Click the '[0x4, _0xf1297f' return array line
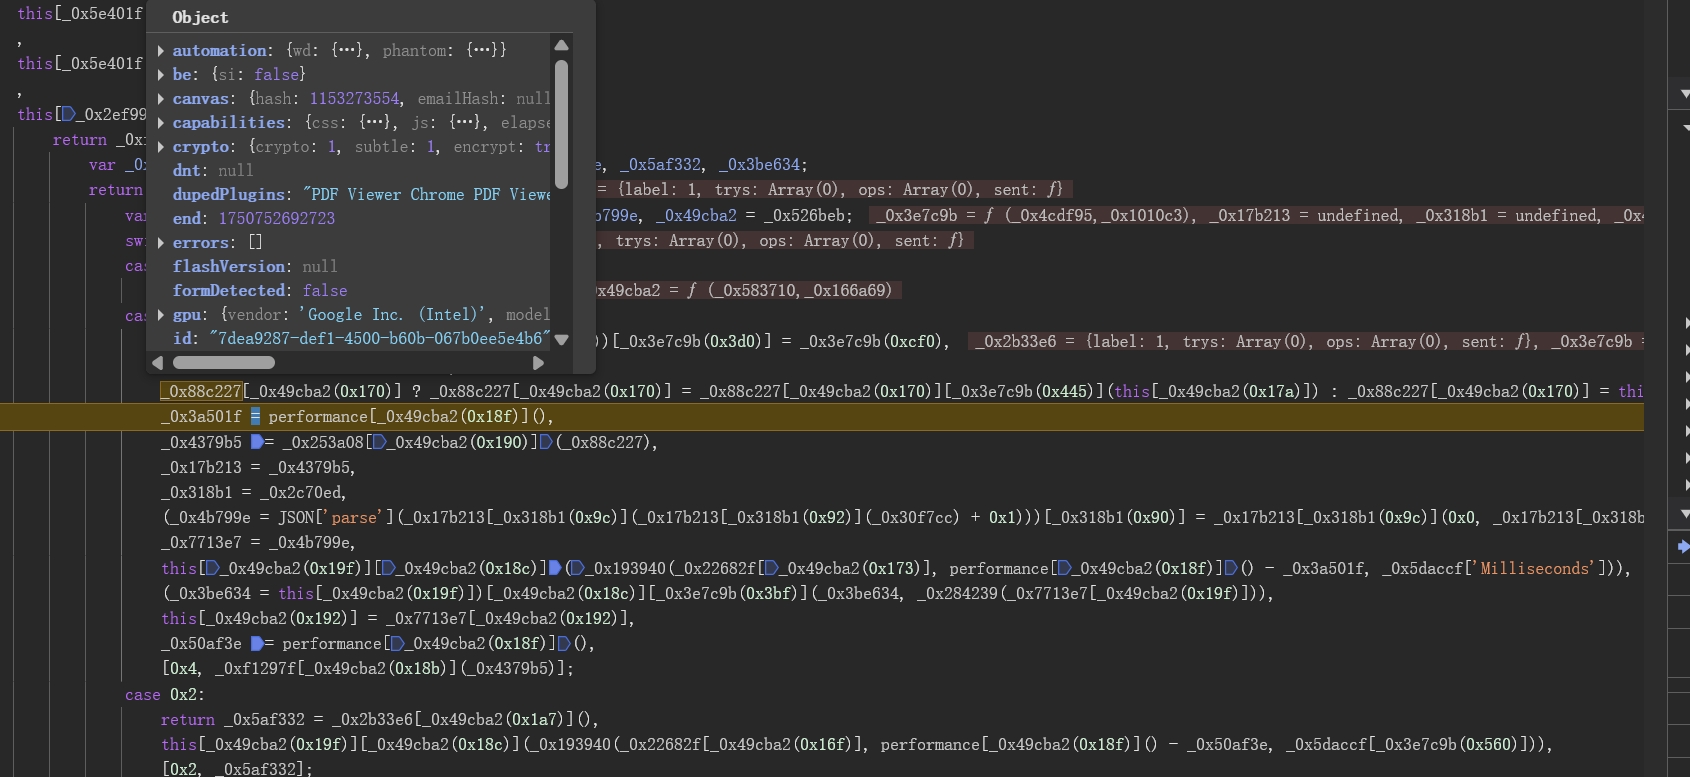Screen dimensions: 1690x777 [368, 668]
